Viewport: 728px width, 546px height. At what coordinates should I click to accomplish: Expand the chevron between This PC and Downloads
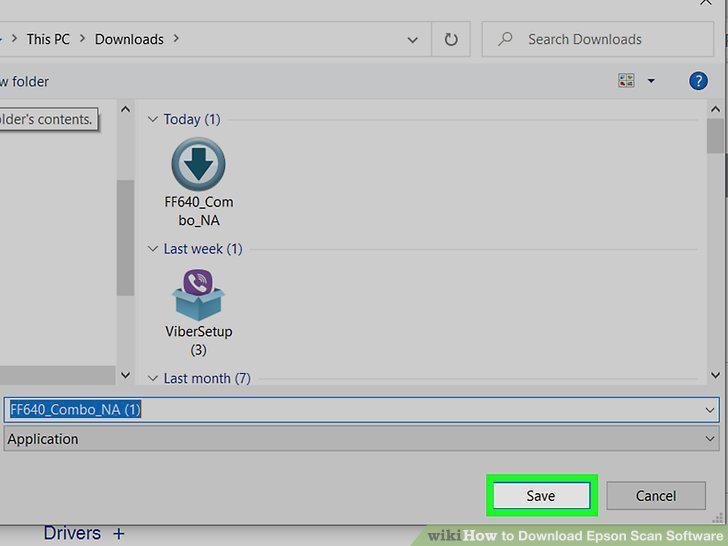click(x=83, y=39)
